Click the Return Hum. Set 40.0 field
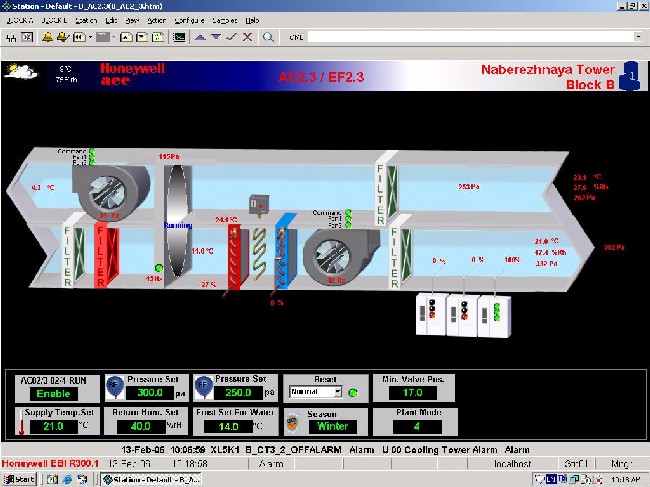Image resolution: width=650 pixels, height=487 pixels. pyautogui.click(x=141, y=426)
